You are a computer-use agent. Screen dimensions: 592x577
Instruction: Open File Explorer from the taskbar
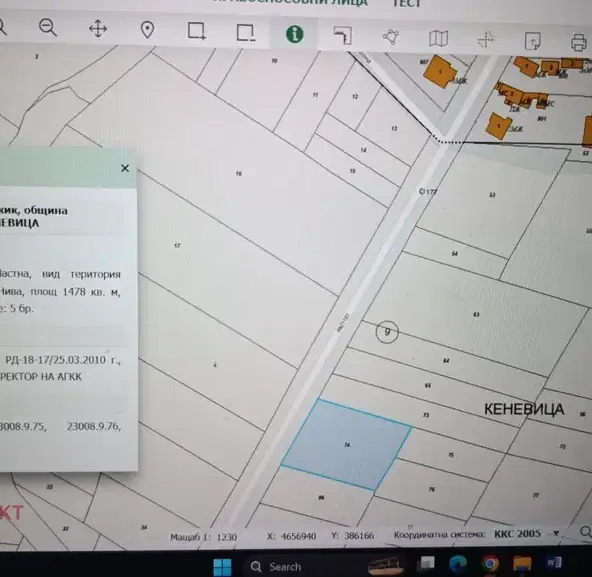(x=522, y=563)
